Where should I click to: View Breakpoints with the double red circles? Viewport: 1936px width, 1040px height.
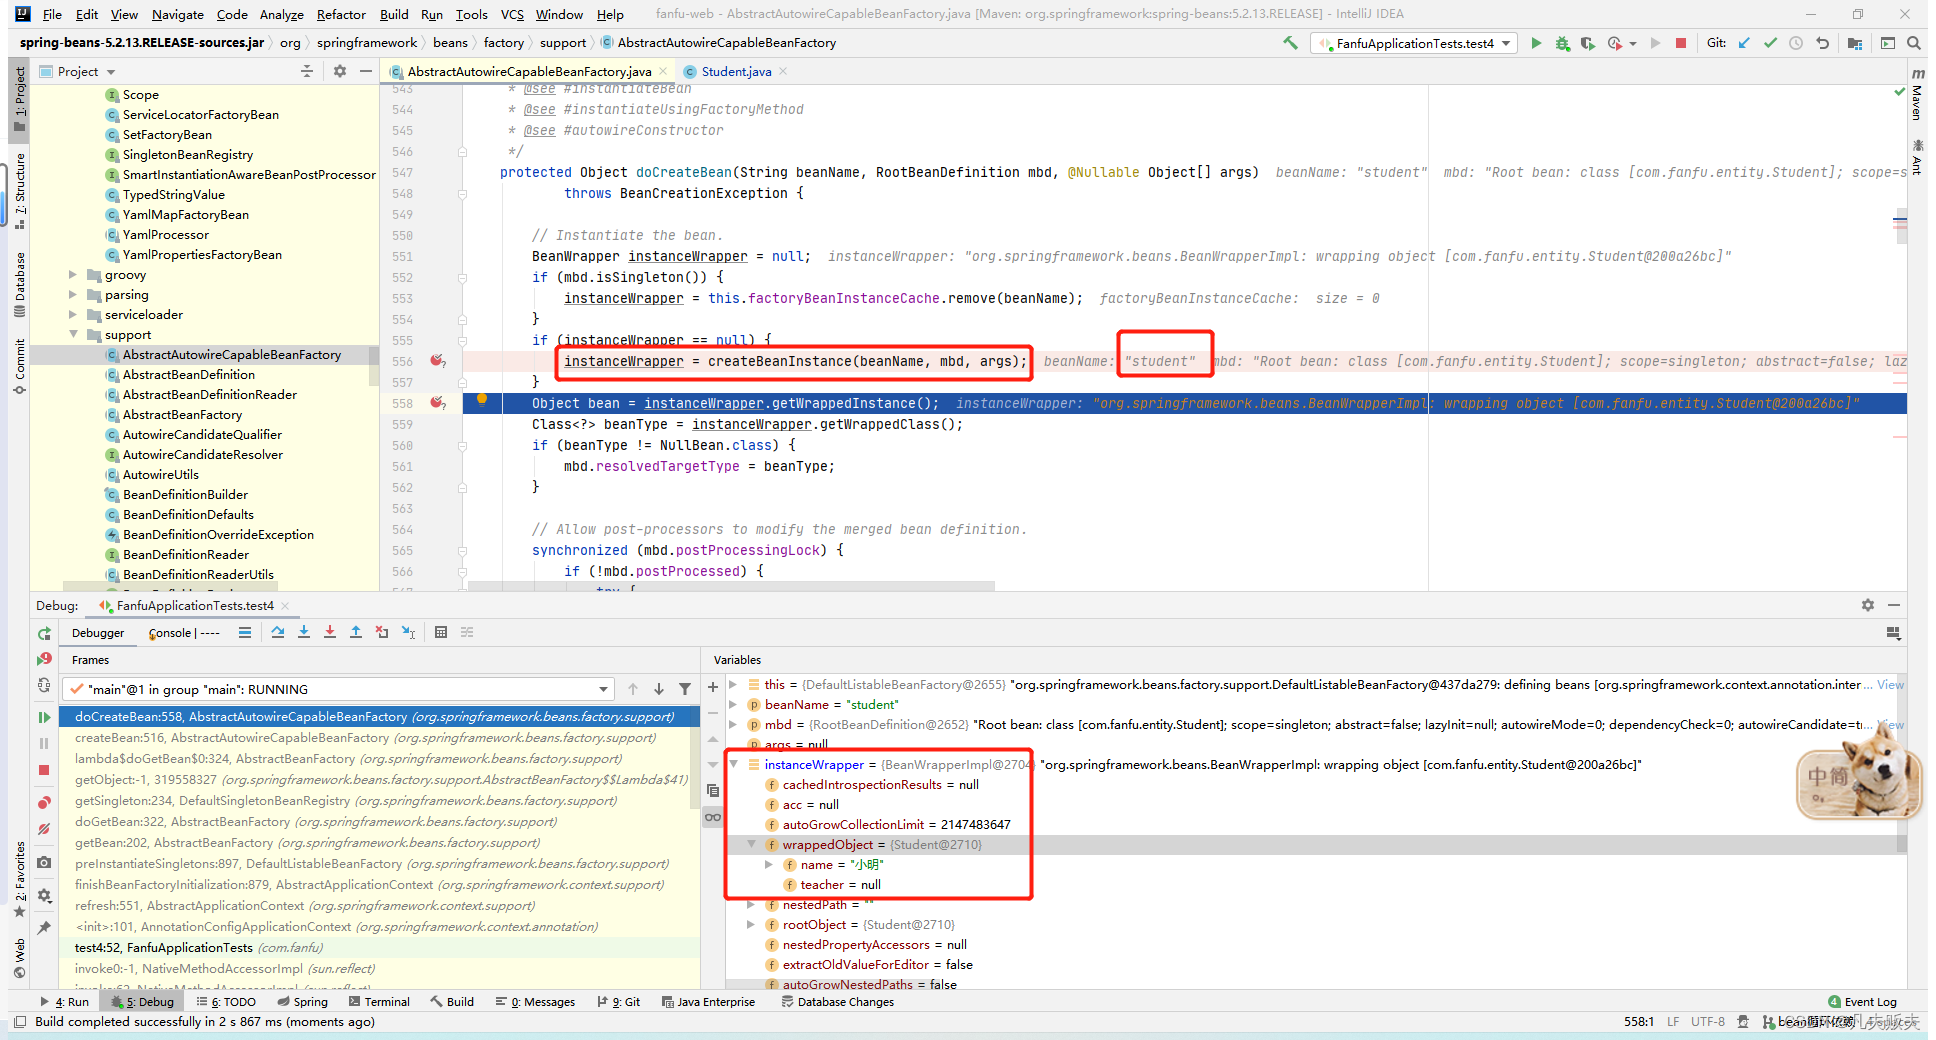44,803
